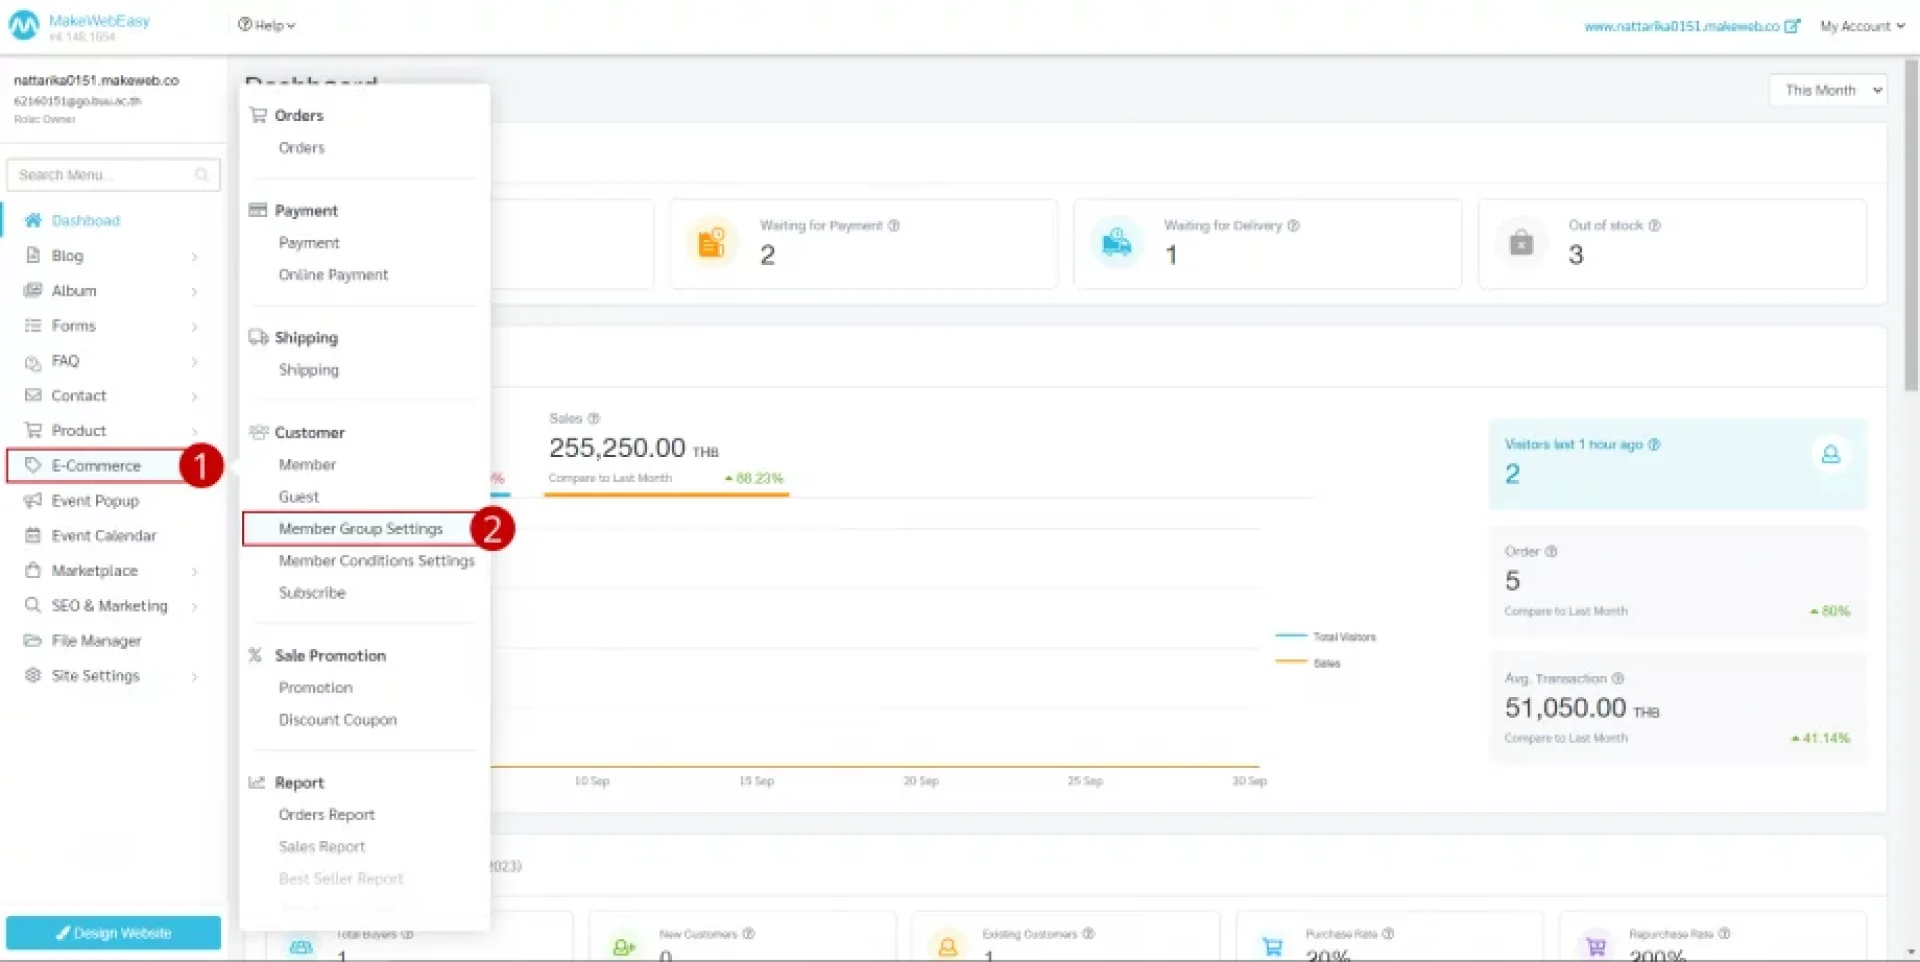
Task: Expand Site Settings in the sidebar
Action: tap(194, 676)
